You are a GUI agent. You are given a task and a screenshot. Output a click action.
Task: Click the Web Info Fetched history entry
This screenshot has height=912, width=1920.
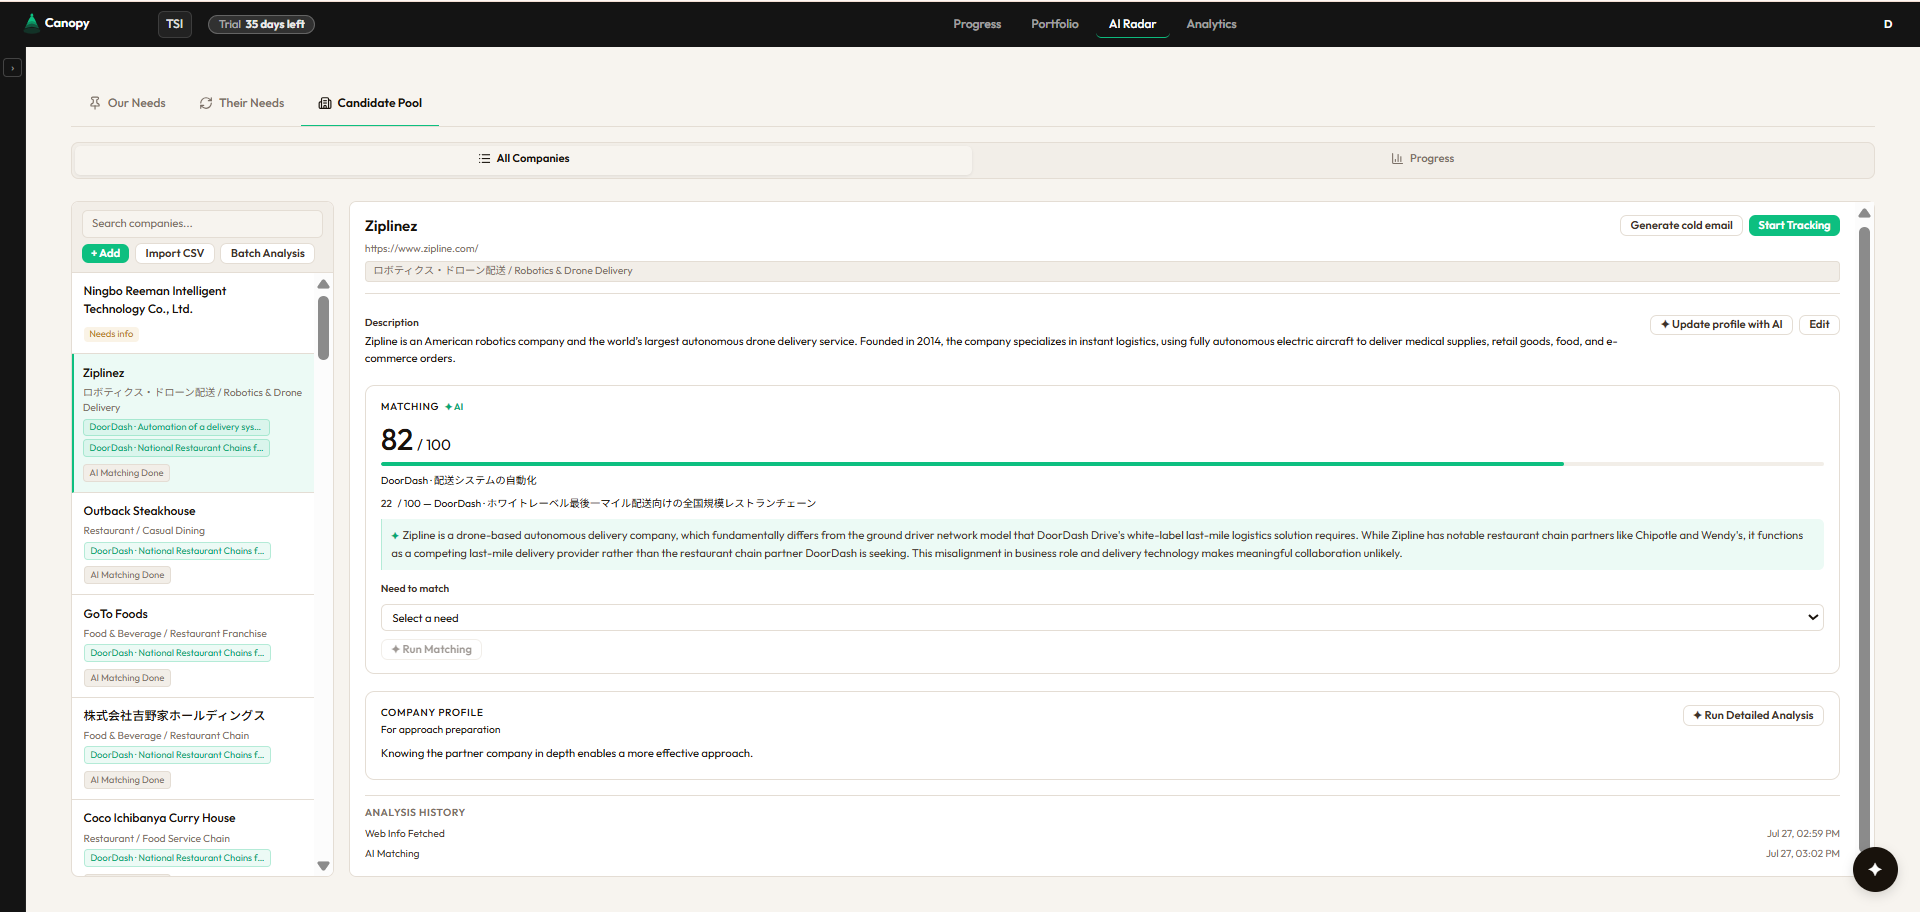click(x=405, y=834)
